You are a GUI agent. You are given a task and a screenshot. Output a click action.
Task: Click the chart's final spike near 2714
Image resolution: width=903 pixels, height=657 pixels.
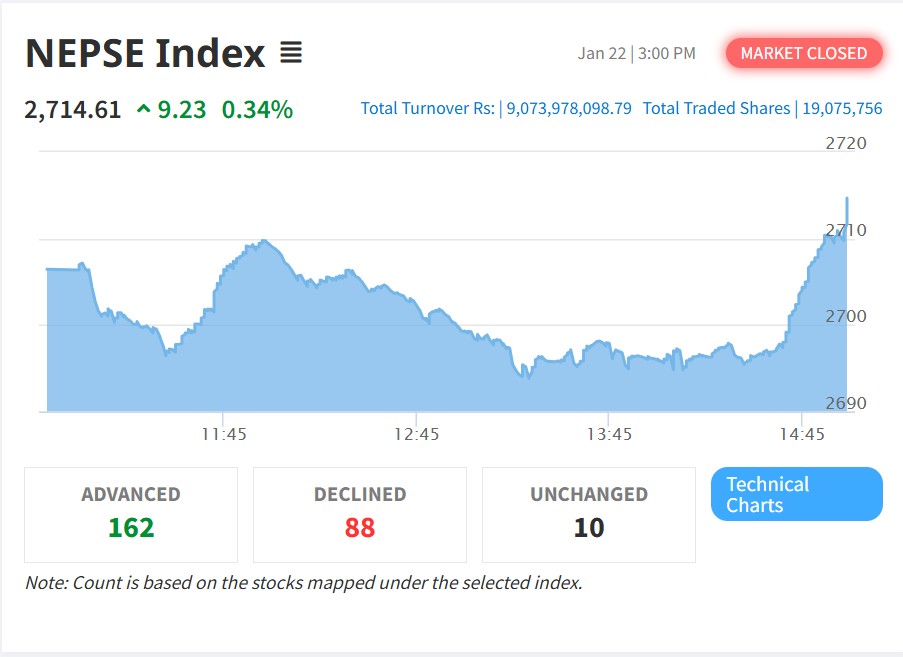pos(847,200)
